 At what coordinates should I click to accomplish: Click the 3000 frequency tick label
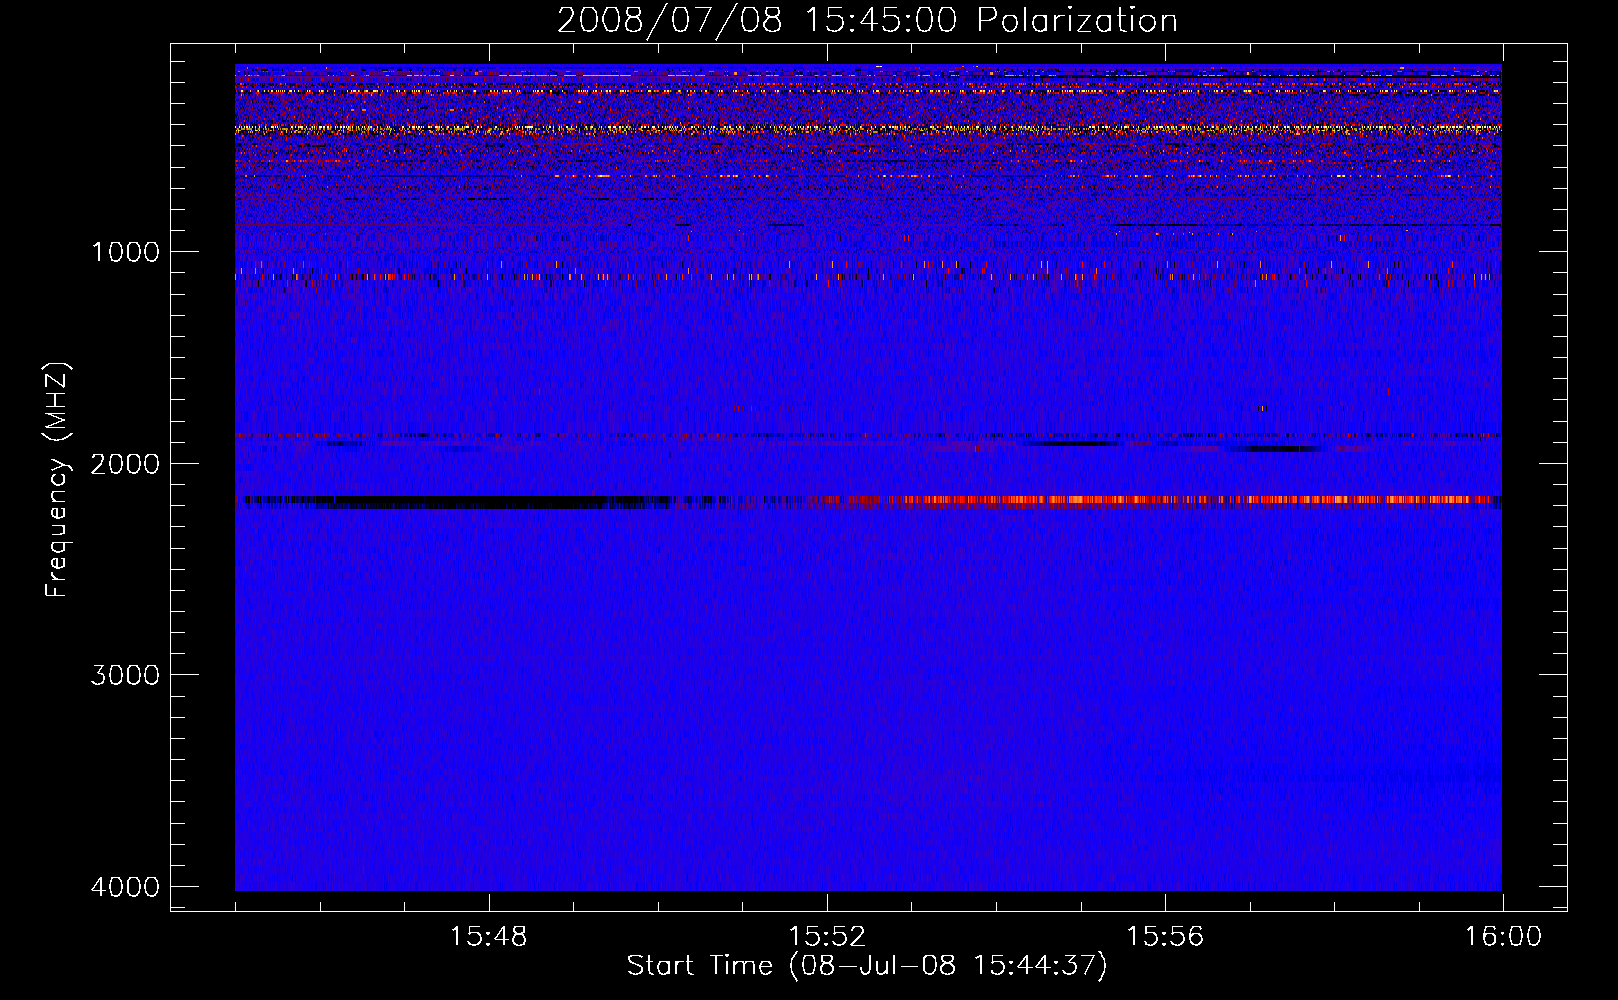tap(125, 675)
